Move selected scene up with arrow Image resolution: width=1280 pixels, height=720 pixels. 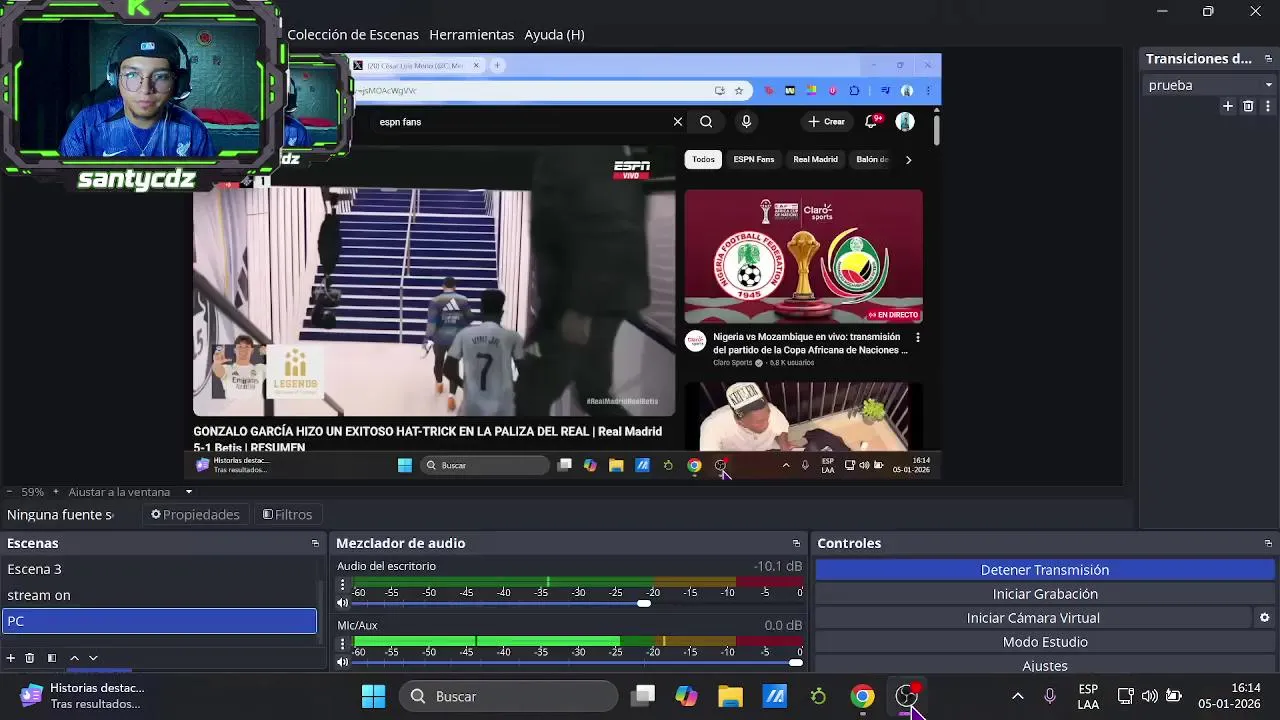tap(74, 658)
